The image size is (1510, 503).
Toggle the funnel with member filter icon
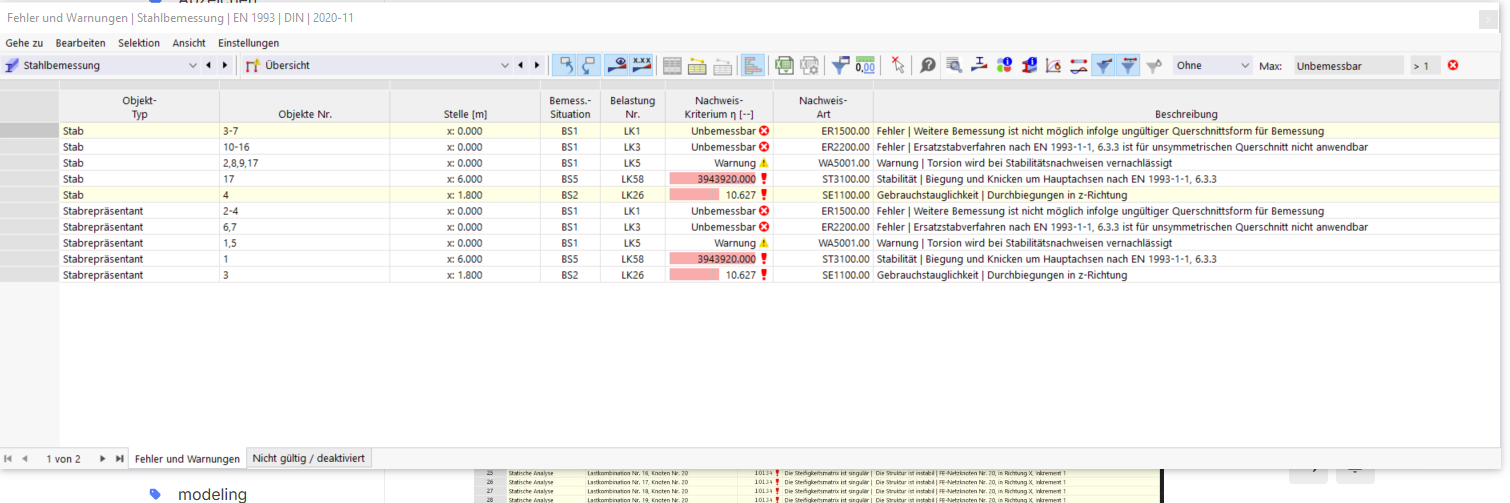(x=1127, y=65)
